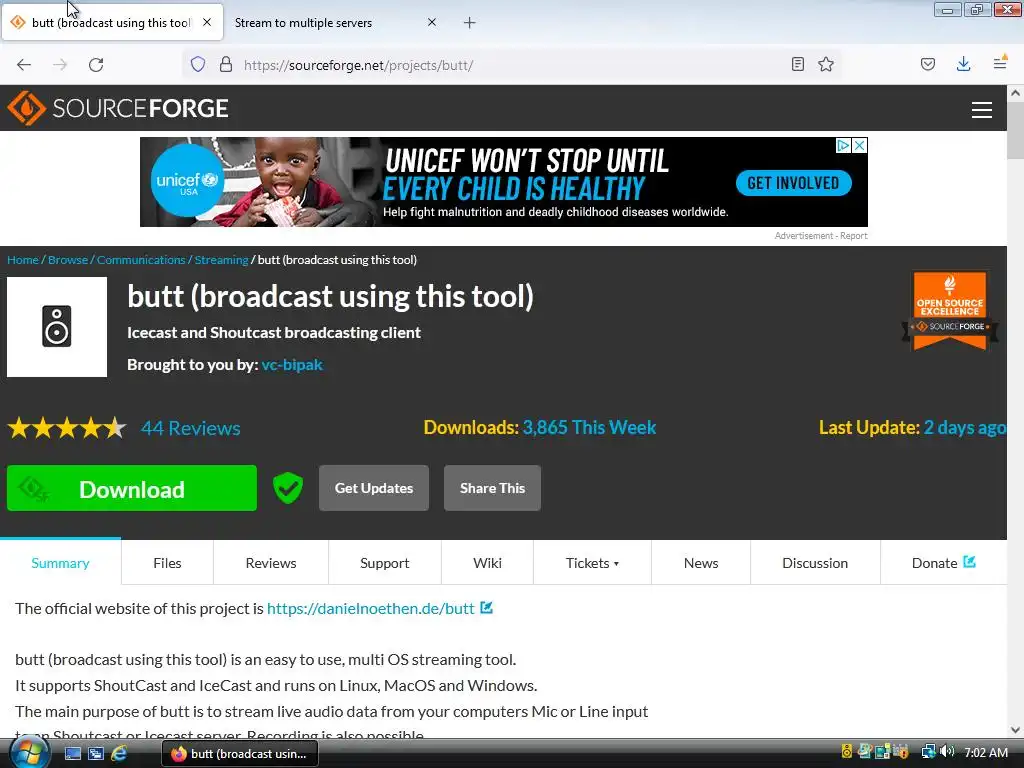Click the AdChoices icon on the ad
This screenshot has height=768, width=1024.
(x=843, y=145)
